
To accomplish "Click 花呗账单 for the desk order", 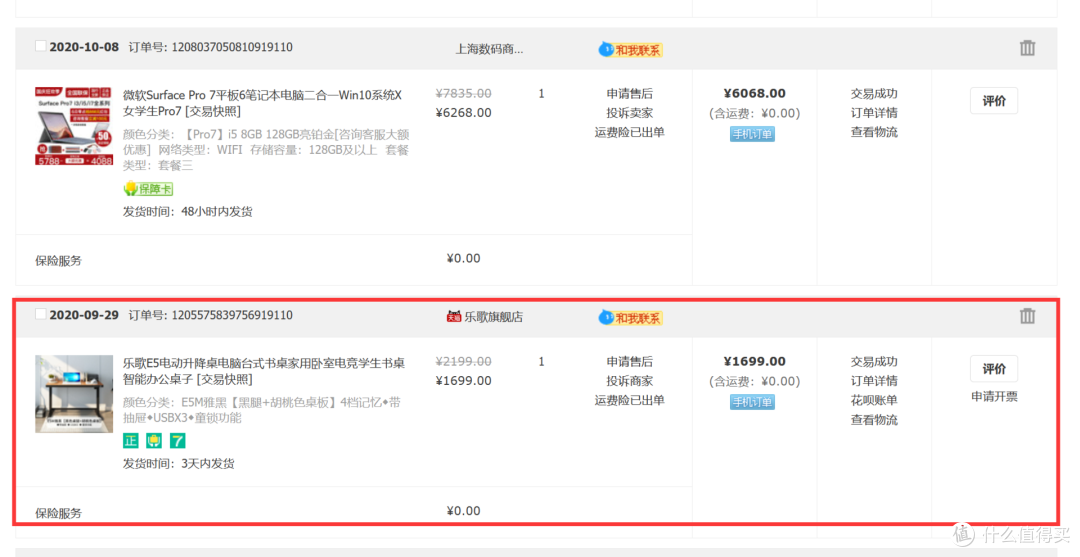I will point(874,400).
